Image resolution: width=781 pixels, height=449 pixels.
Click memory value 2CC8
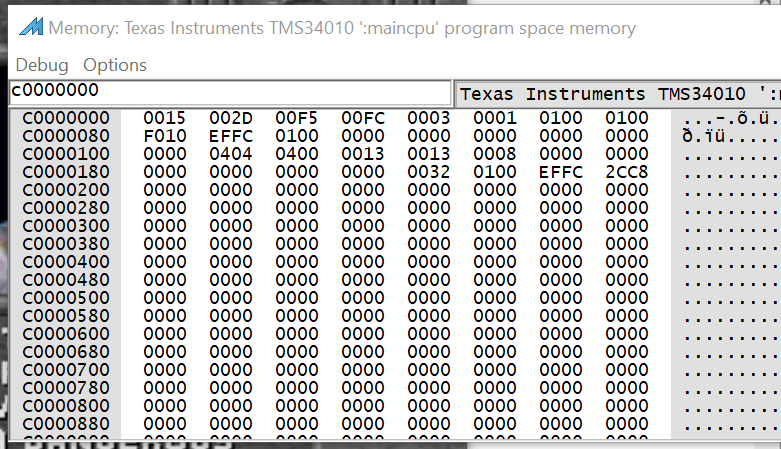click(x=627, y=172)
